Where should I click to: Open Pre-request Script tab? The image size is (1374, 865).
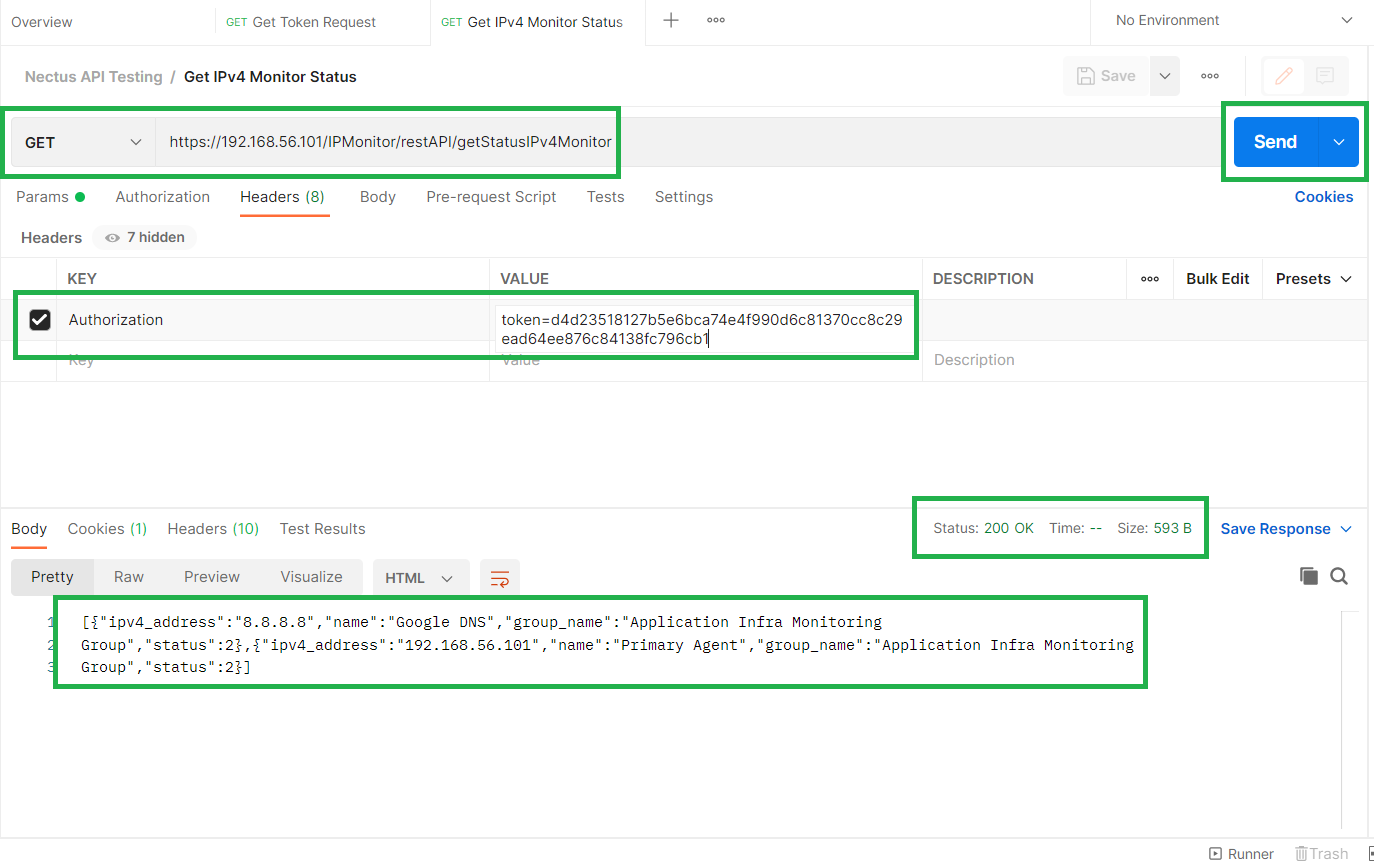(491, 197)
